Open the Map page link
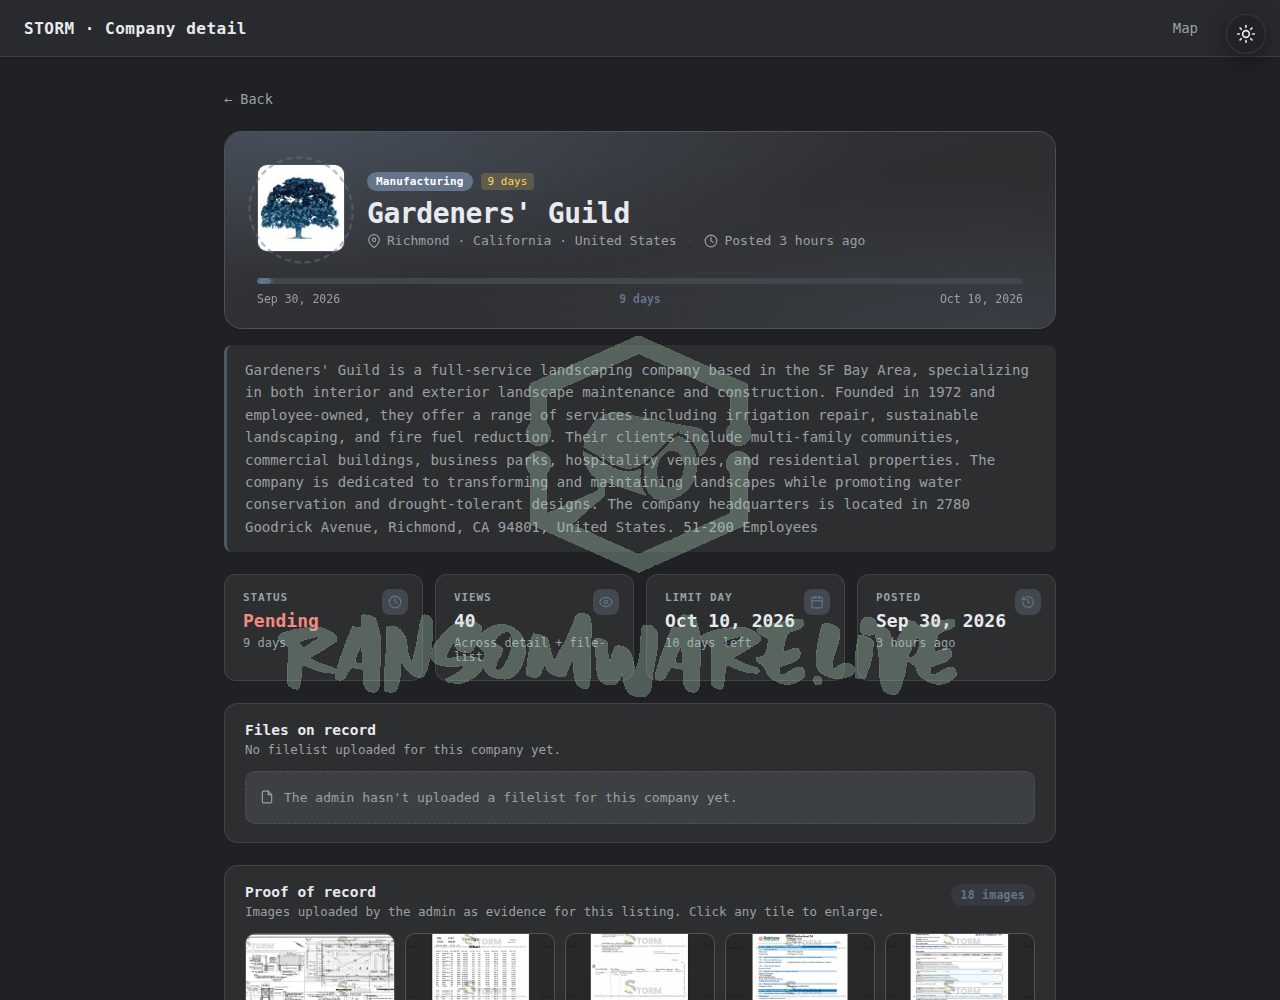Image resolution: width=1280 pixels, height=1000 pixels. tap(1185, 28)
